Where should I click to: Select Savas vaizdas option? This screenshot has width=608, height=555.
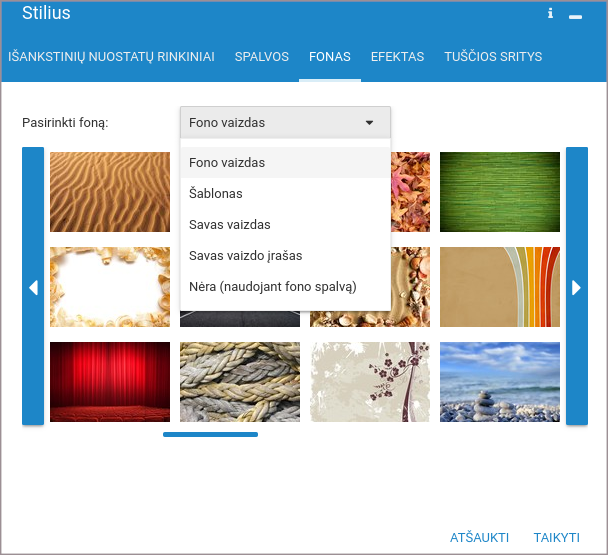click(x=230, y=224)
